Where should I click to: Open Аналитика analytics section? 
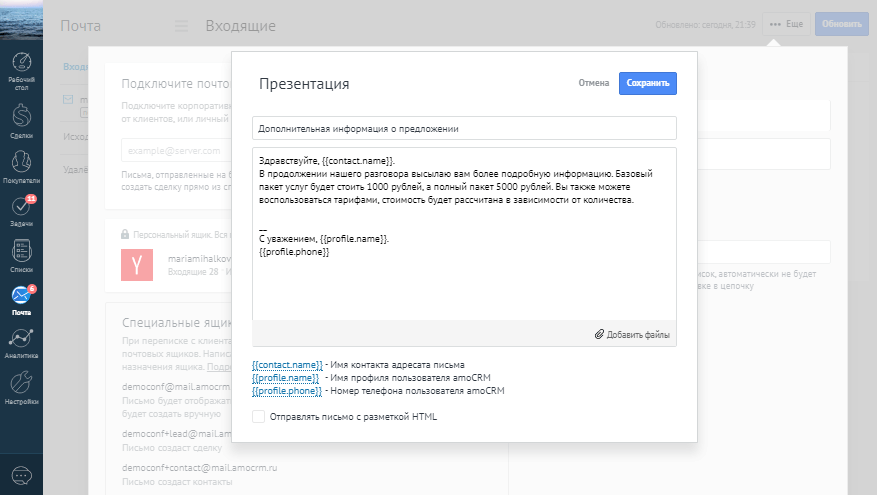21,343
